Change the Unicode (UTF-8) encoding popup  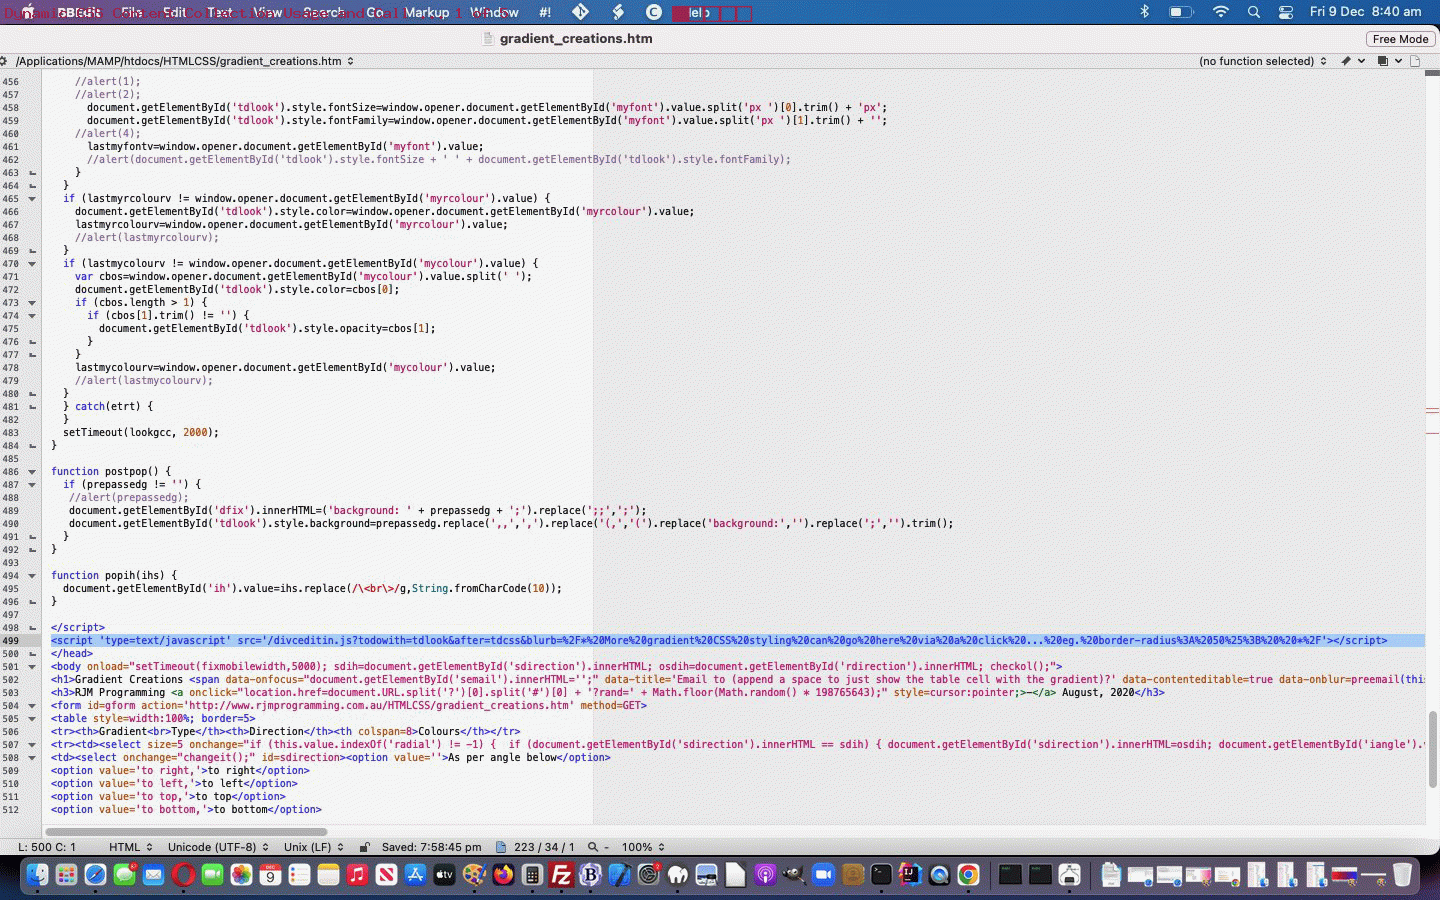coord(218,847)
